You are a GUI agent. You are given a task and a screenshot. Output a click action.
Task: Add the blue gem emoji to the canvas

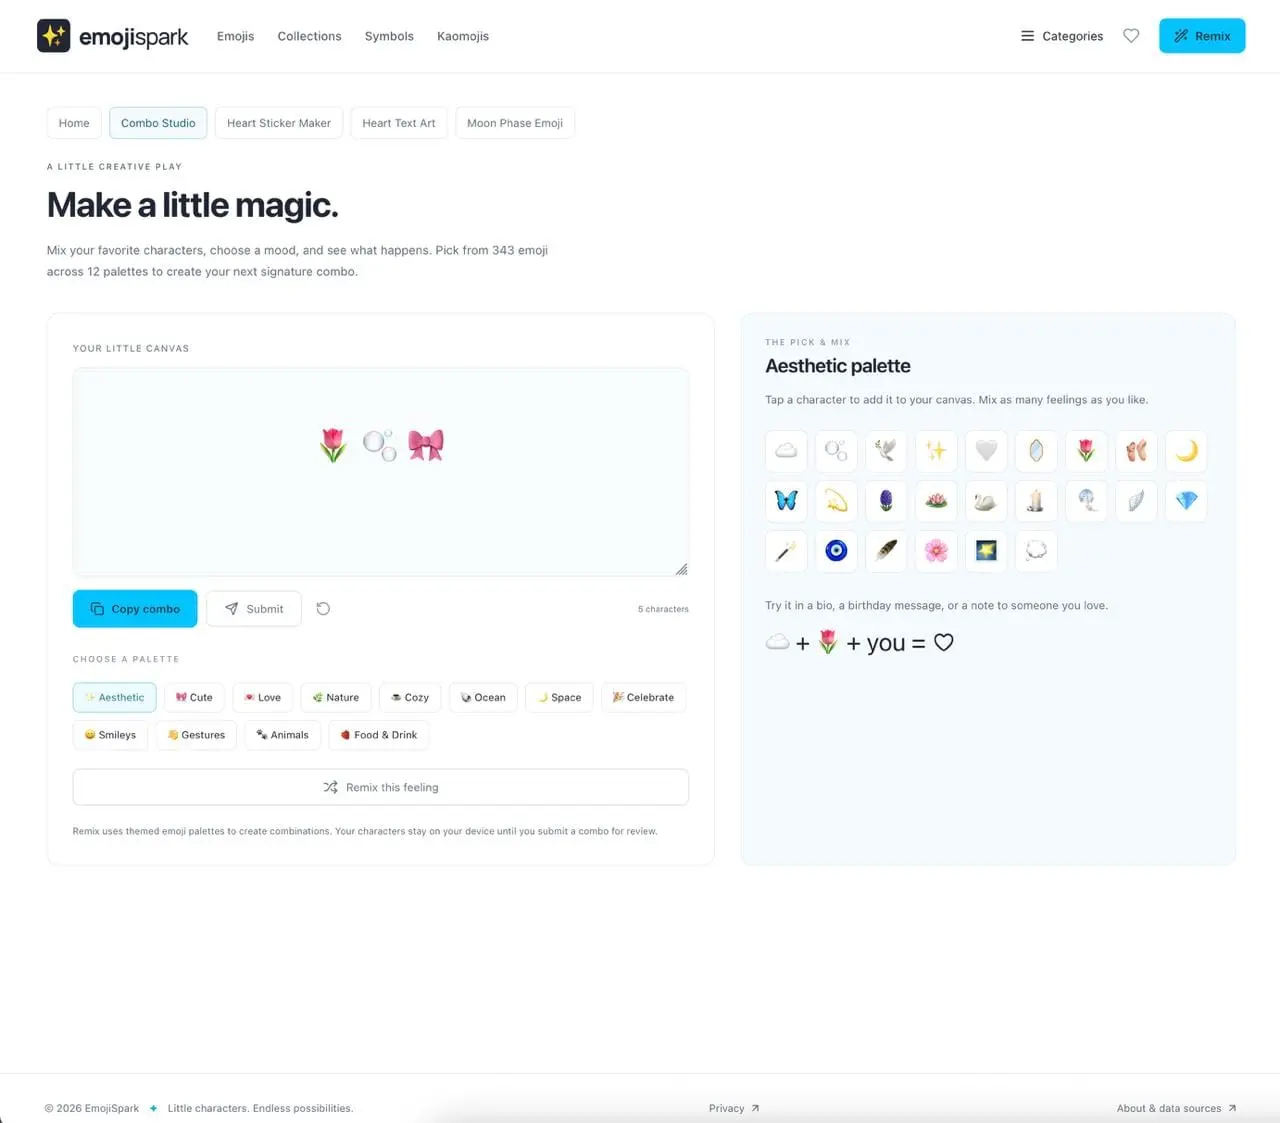[x=1186, y=501]
